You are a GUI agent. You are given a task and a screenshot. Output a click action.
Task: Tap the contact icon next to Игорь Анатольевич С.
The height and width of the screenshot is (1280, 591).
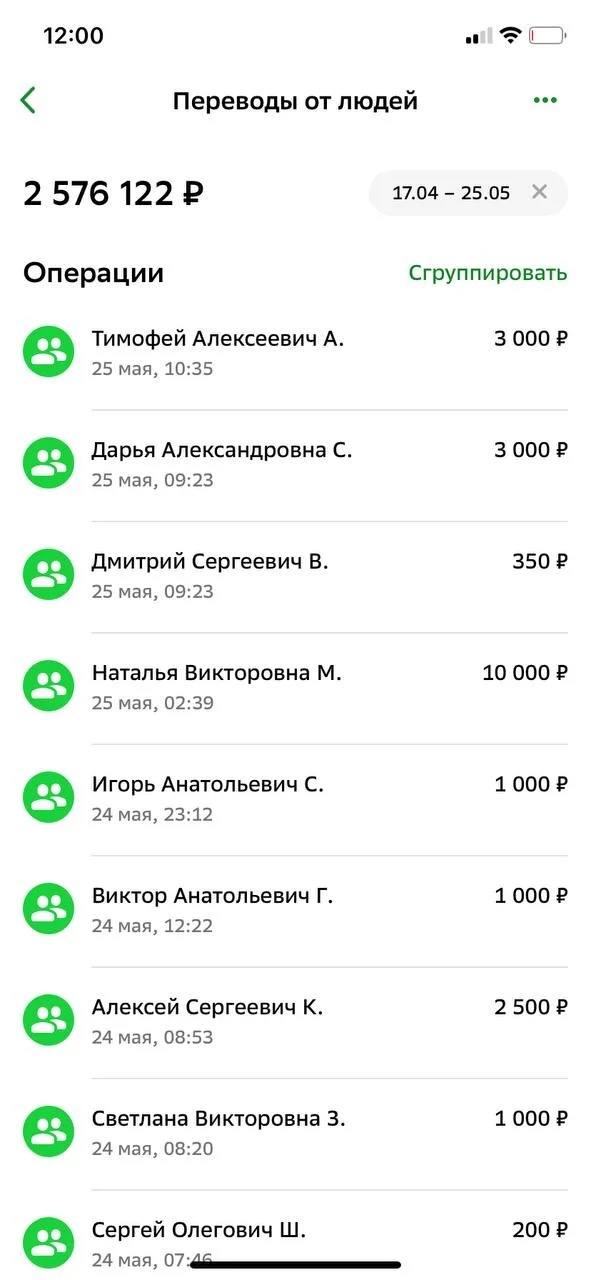[47, 796]
